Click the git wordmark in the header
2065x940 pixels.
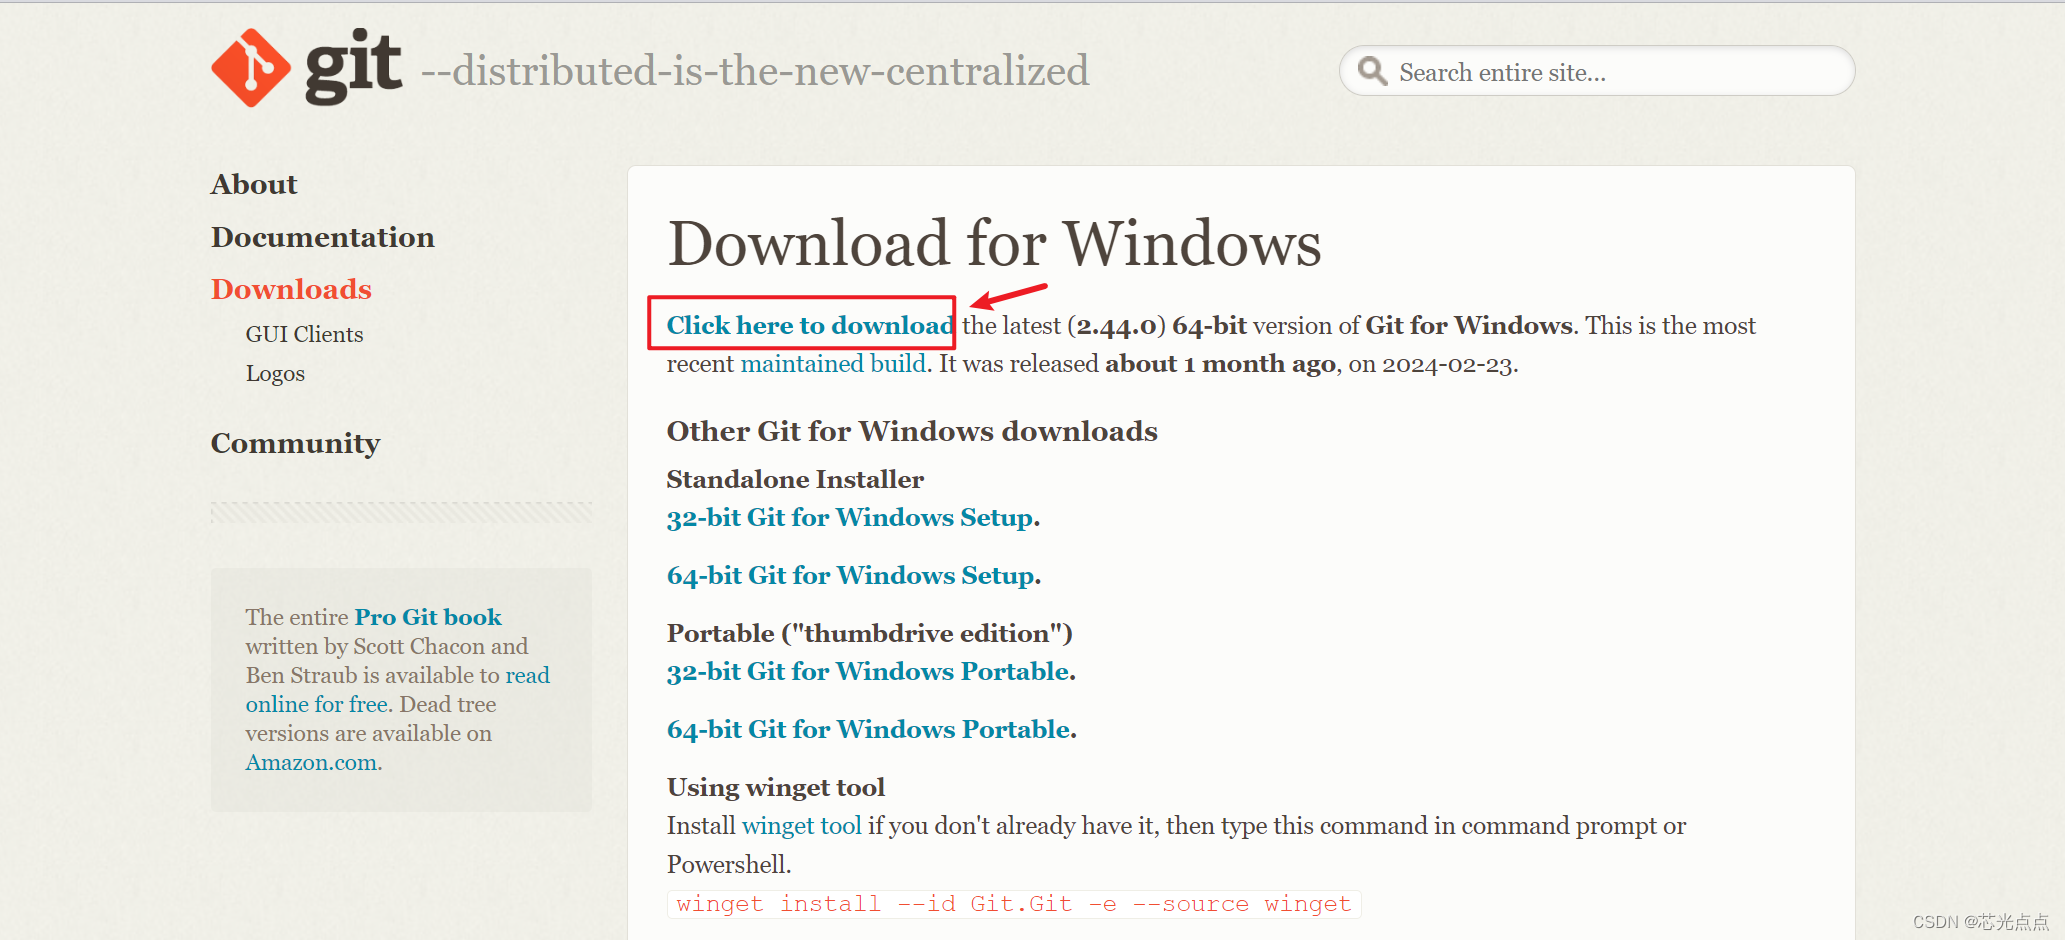[353, 67]
